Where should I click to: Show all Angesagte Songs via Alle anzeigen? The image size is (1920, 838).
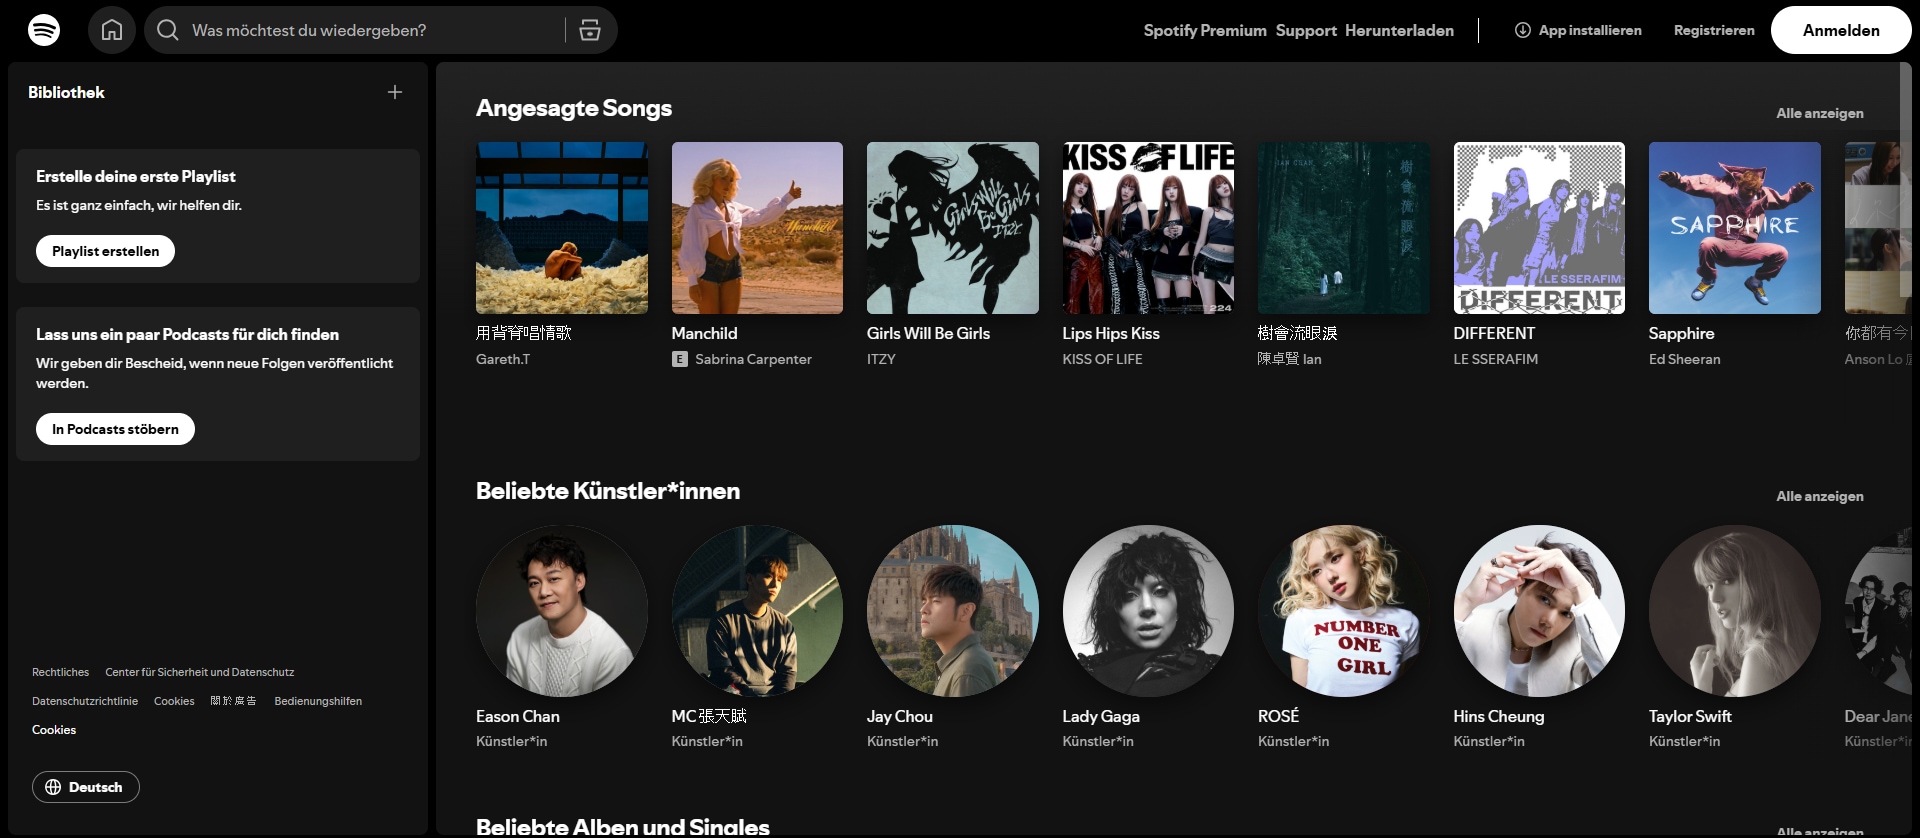[x=1820, y=113]
